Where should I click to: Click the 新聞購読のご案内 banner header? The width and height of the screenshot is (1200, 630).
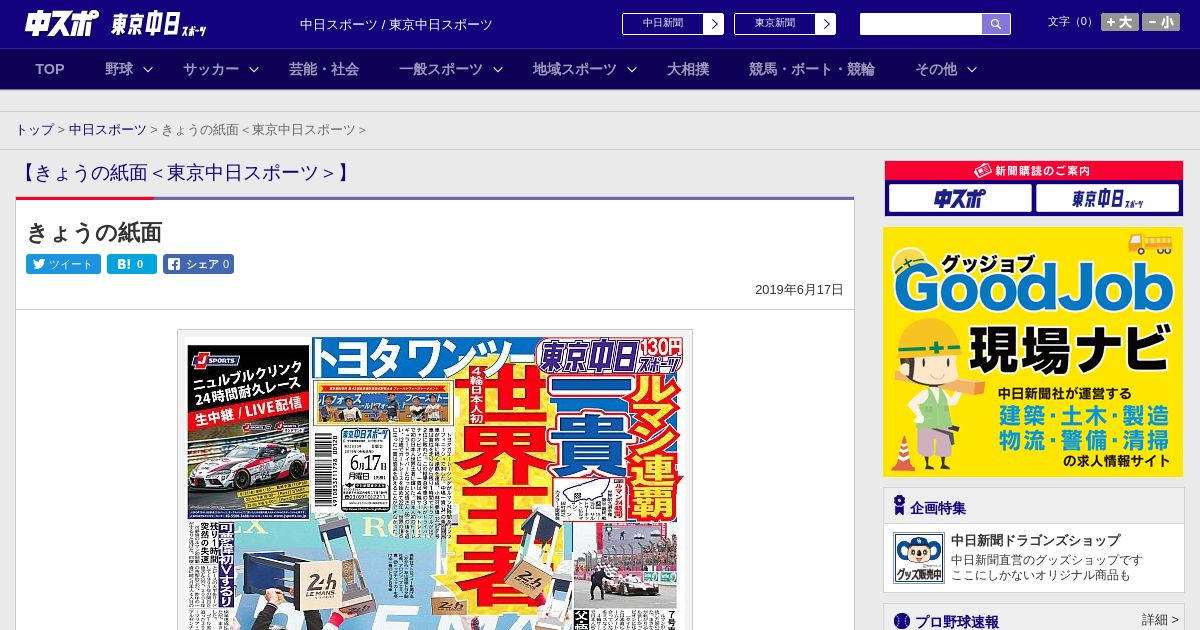(x=1033, y=171)
